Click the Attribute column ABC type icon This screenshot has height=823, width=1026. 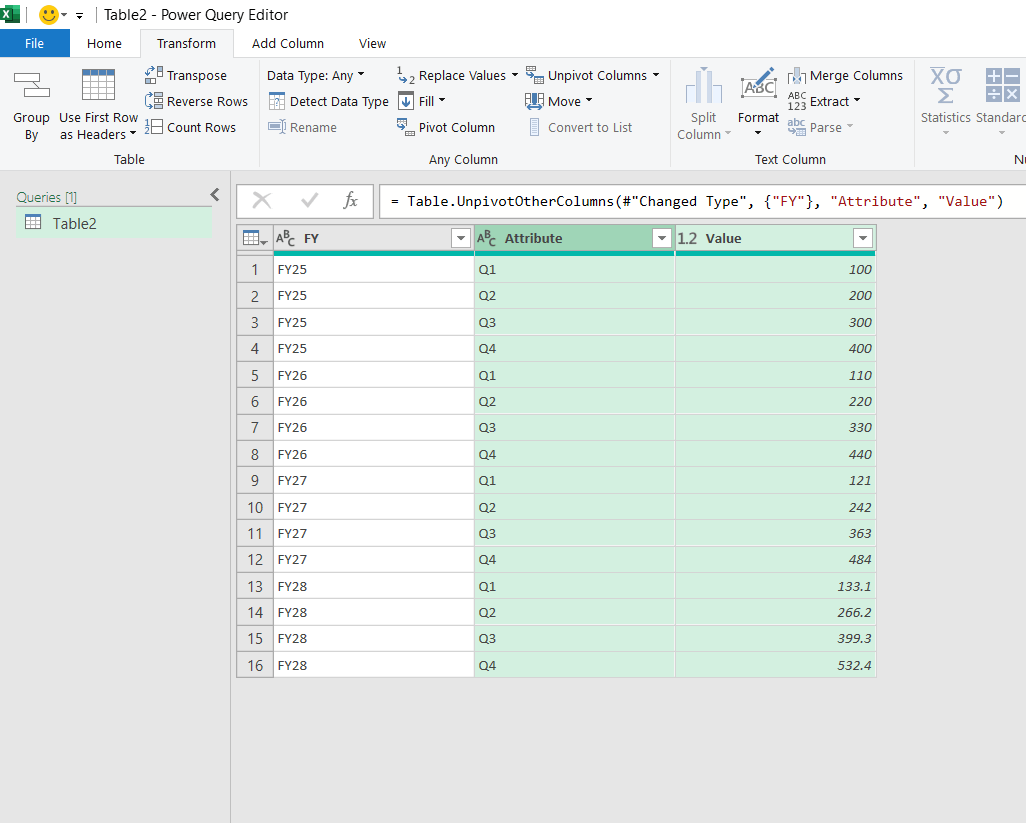pyautogui.click(x=486, y=238)
